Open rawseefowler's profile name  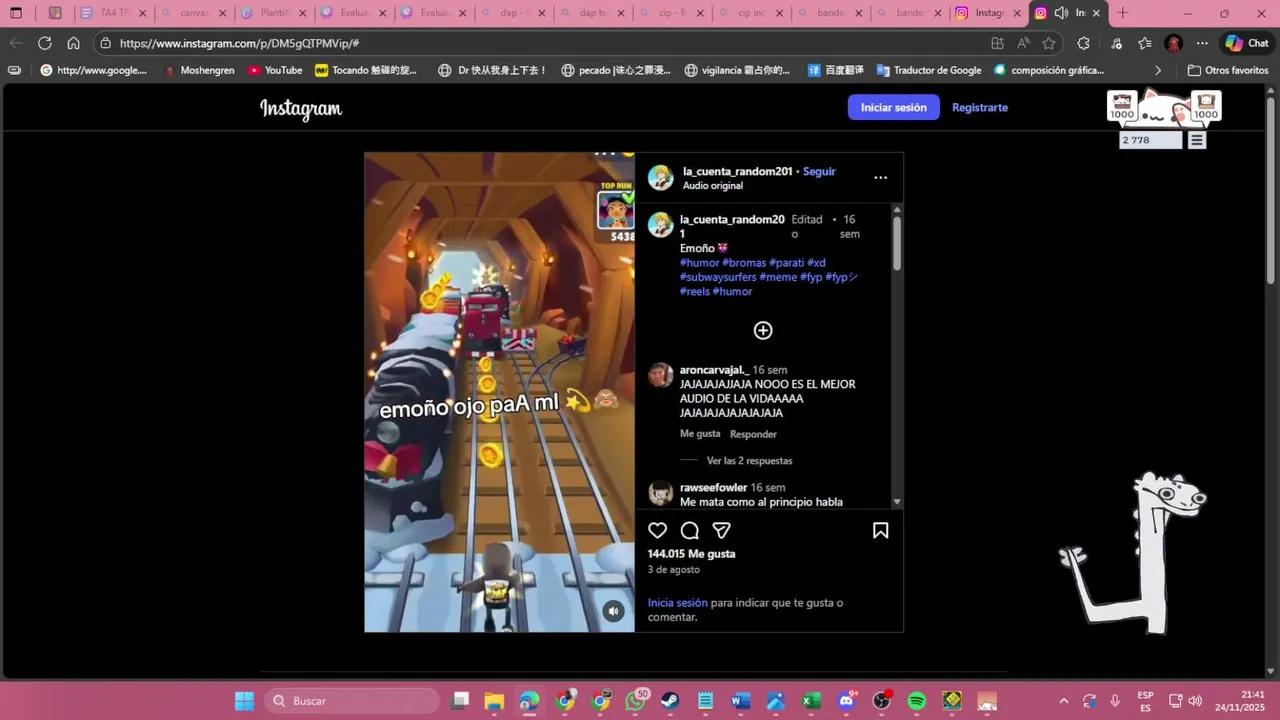[x=713, y=487]
